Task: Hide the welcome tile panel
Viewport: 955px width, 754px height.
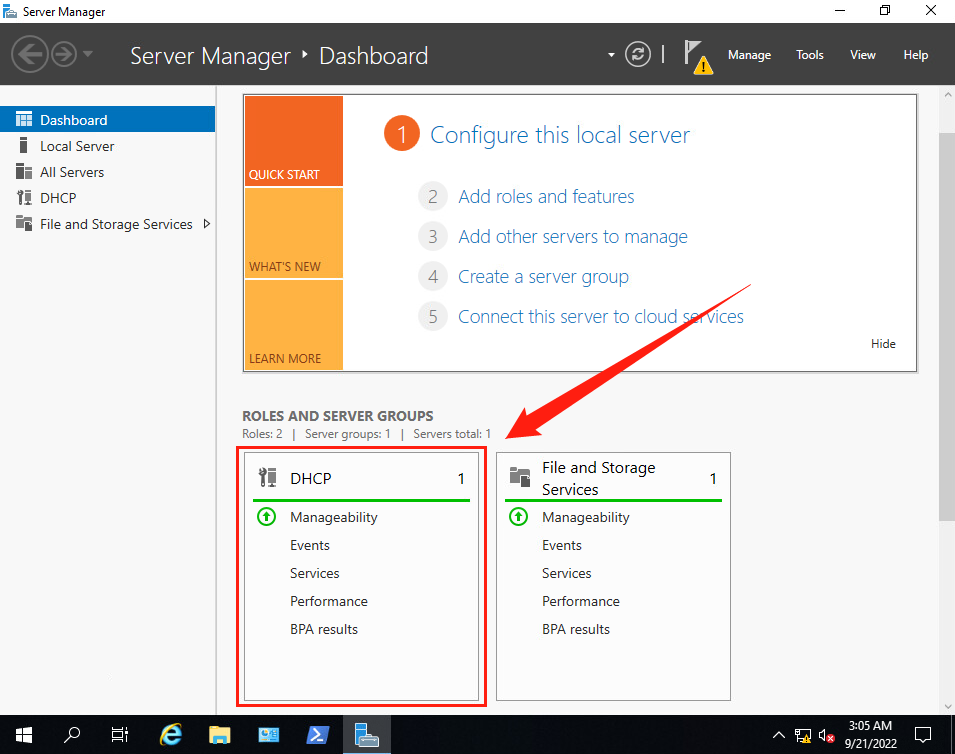Action: (x=883, y=344)
